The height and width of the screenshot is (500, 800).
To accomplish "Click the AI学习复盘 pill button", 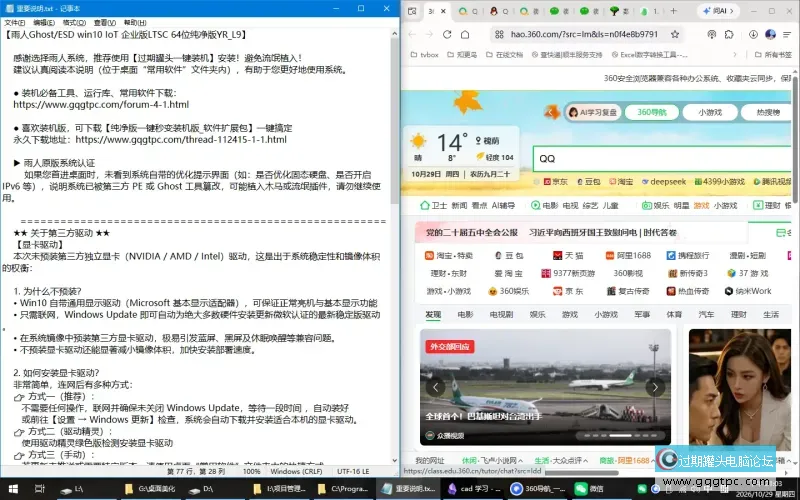I will pos(592,112).
